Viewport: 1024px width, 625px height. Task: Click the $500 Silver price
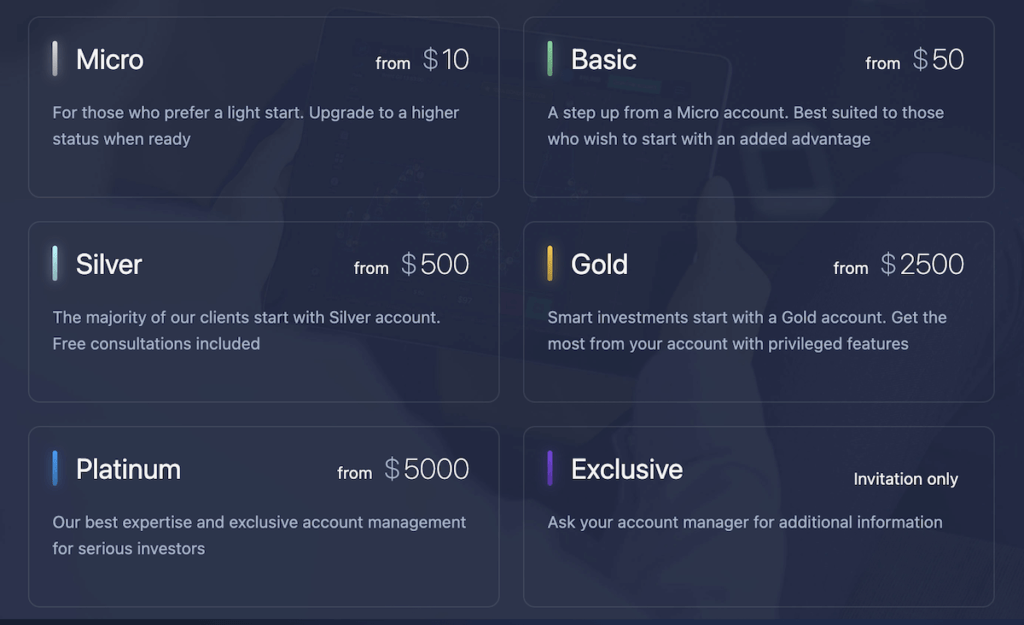[435, 264]
